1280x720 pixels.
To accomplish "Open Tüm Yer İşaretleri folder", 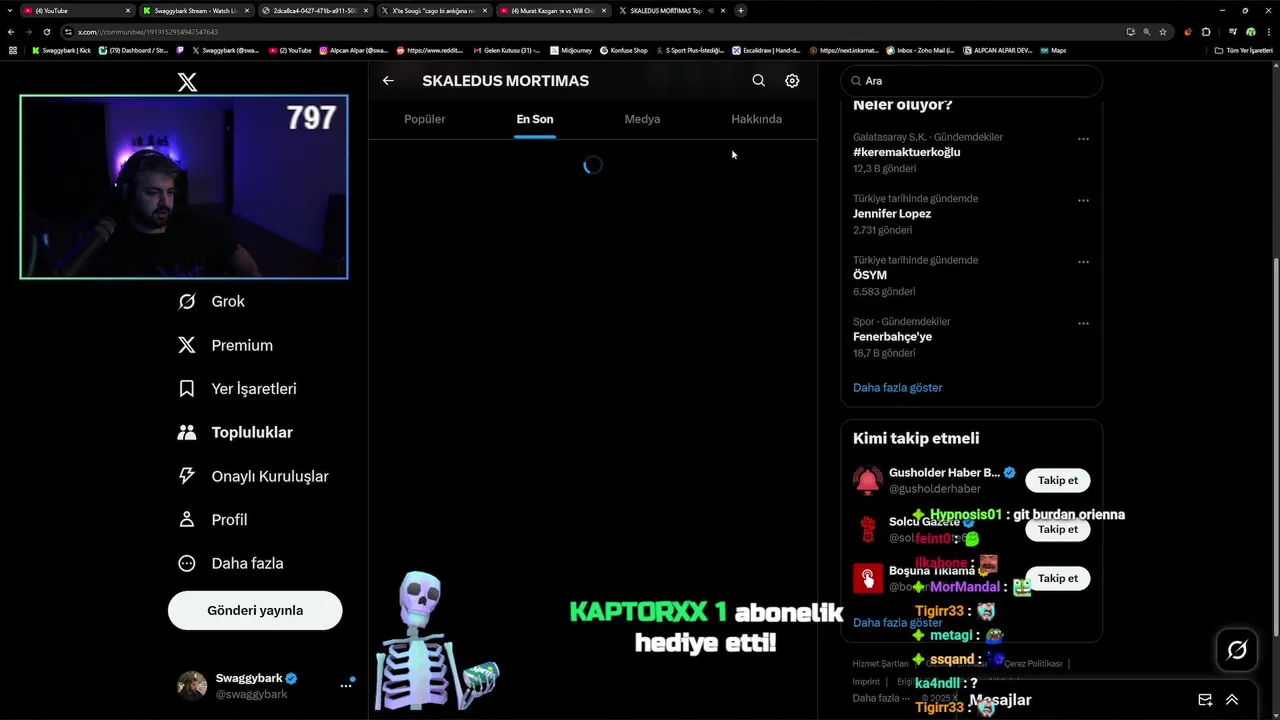I will (x=1243, y=50).
